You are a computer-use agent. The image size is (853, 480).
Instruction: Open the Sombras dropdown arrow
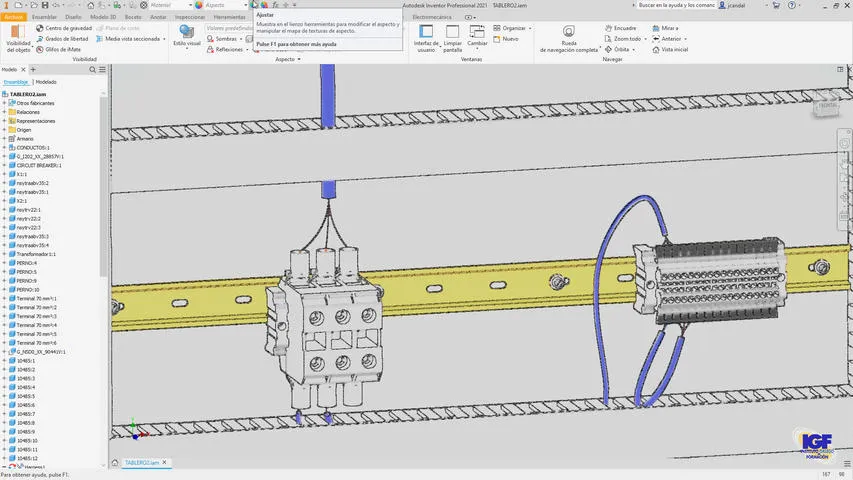click(241, 39)
